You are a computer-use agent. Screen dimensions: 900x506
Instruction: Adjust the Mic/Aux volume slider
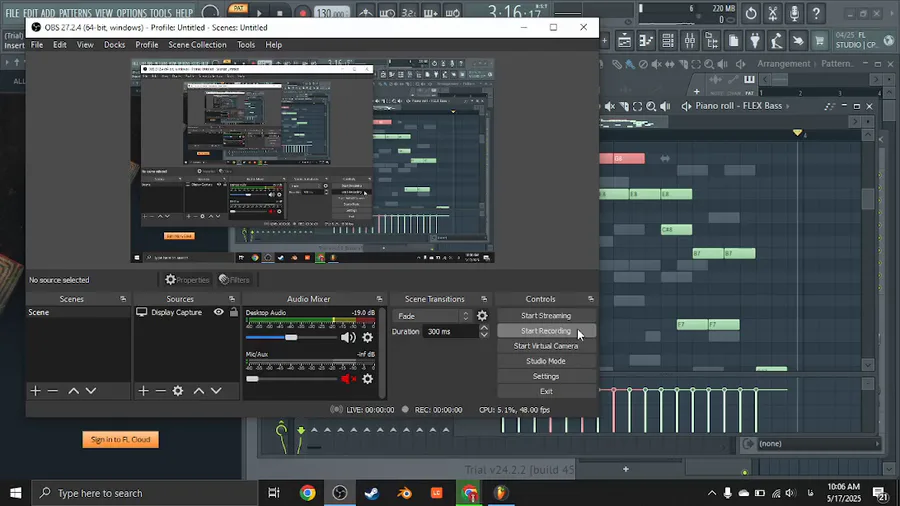(x=253, y=379)
